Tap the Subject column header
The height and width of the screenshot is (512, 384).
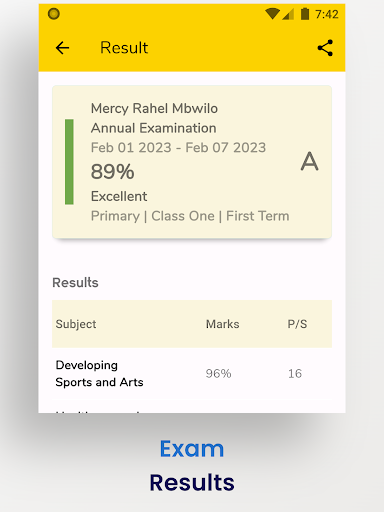click(x=76, y=324)
